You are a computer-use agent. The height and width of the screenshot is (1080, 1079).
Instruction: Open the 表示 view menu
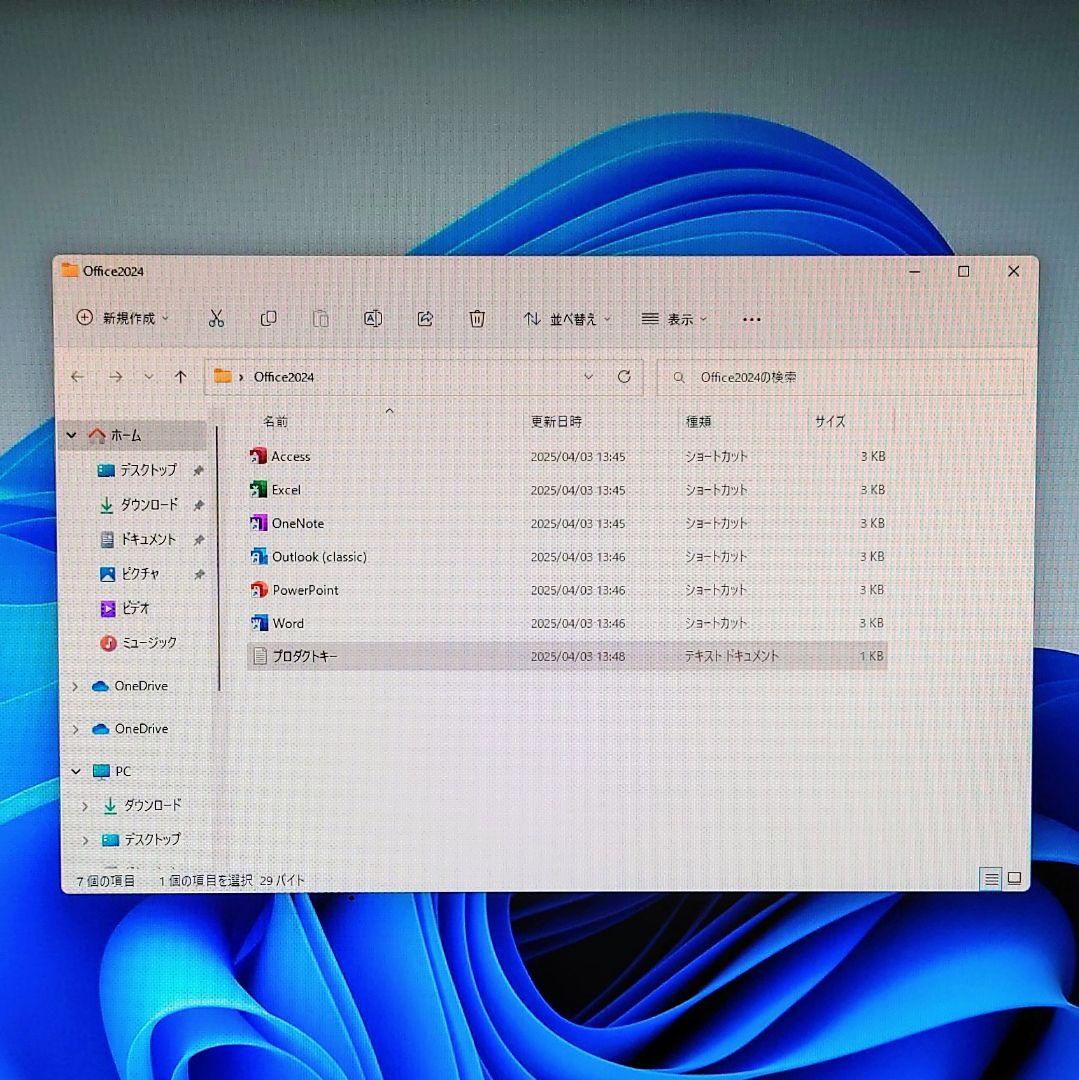coord(675,318)
